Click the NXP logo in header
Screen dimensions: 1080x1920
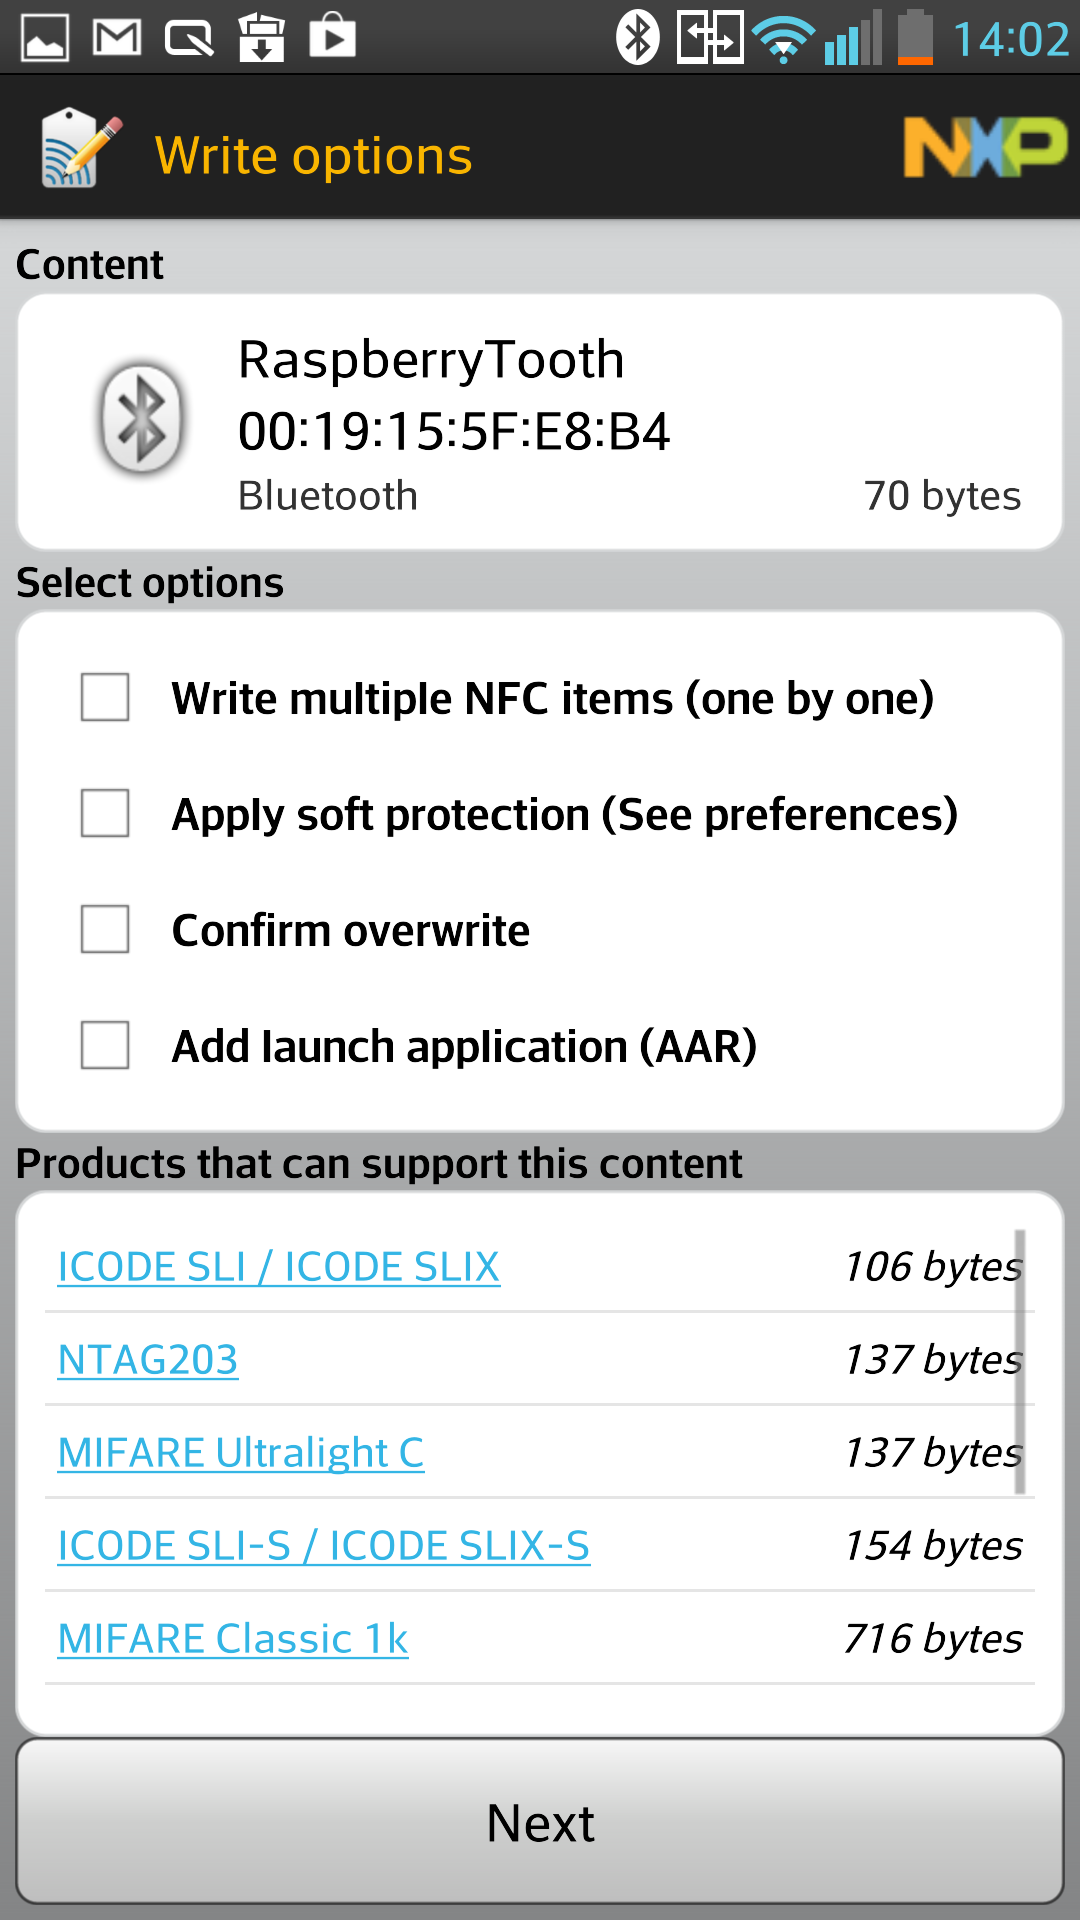click(985, 148)
